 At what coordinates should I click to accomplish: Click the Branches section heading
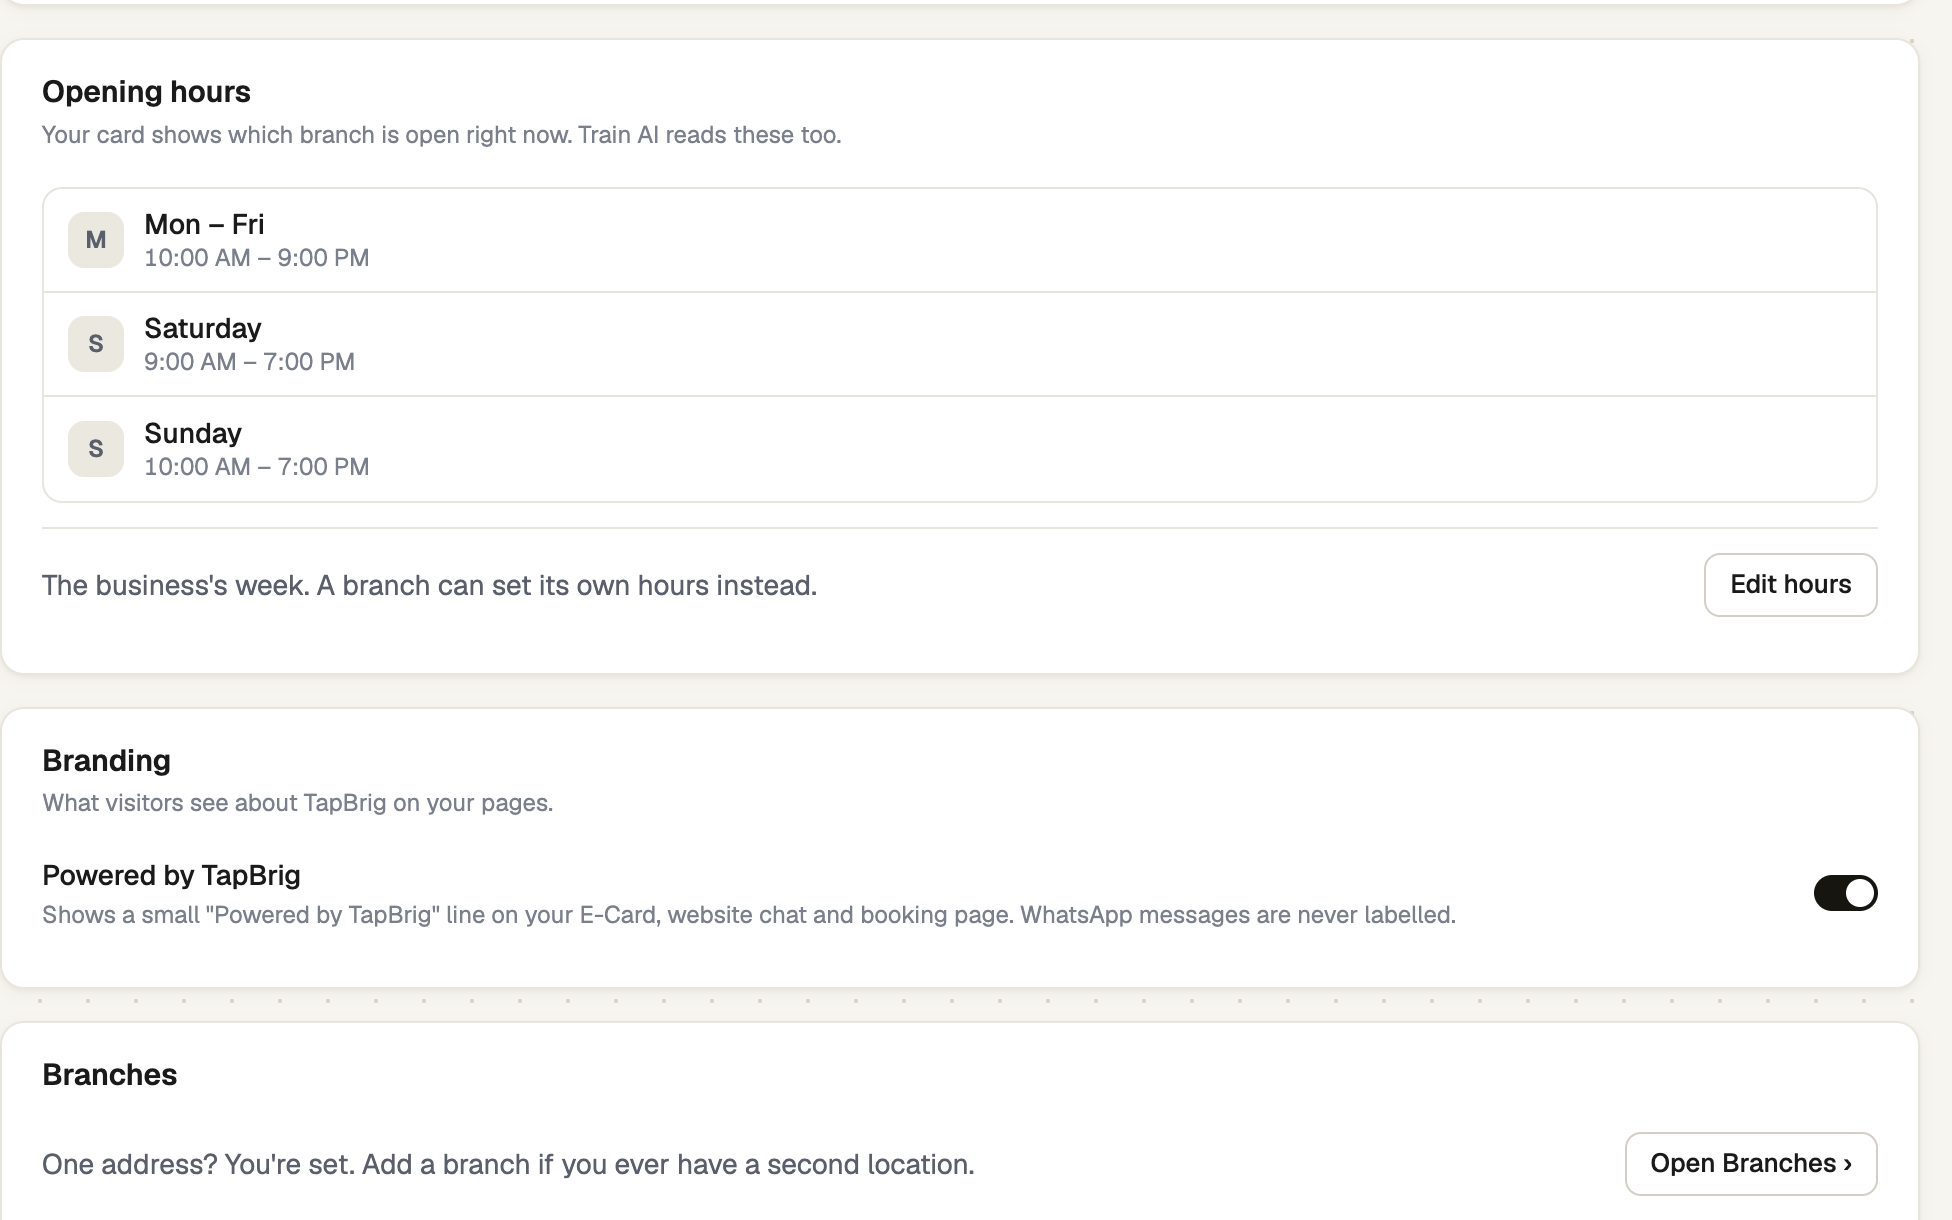pos(110,1075)
